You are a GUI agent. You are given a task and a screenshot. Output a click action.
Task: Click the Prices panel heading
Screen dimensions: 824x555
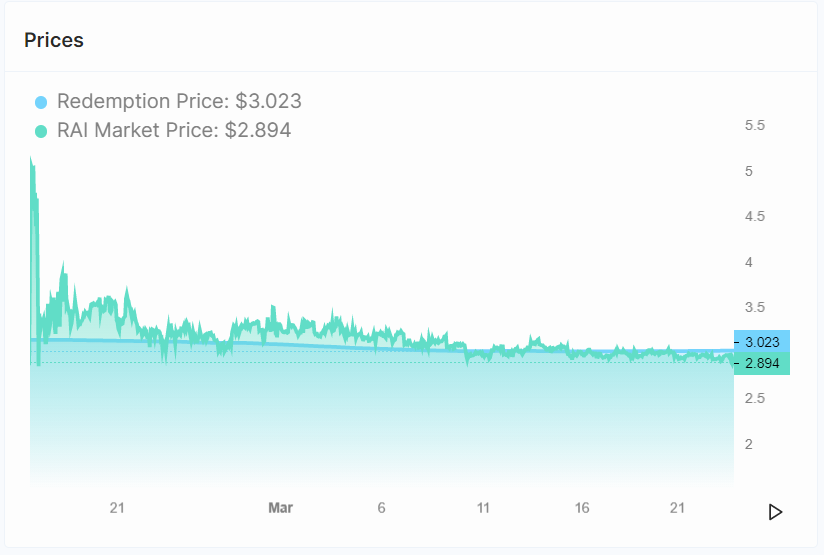pos(54,40)
